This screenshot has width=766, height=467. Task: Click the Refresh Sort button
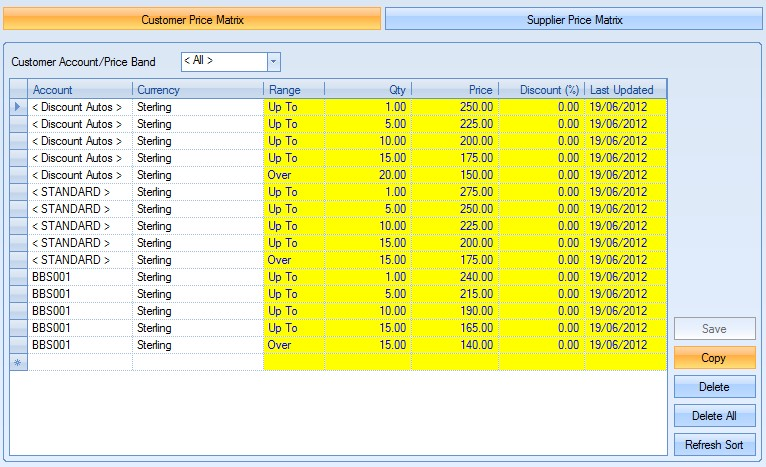[714, 445]
